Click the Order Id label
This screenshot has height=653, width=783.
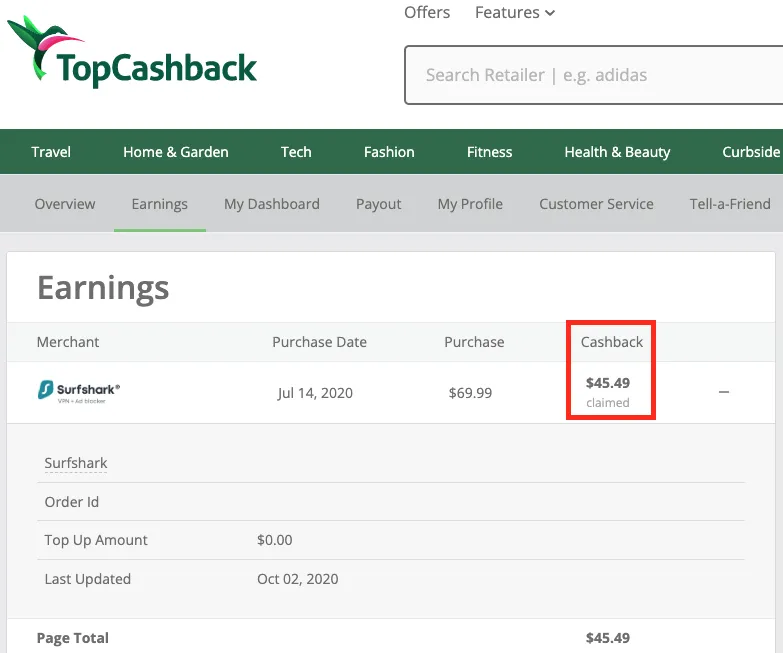pyautogui.click(x=71, y=502)
